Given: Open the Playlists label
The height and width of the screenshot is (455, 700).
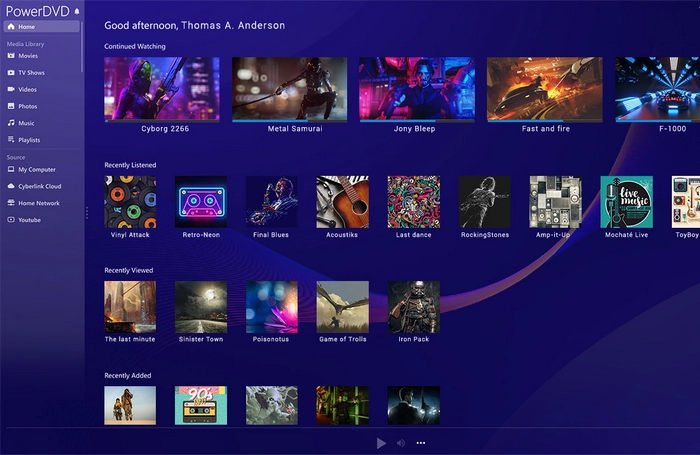Looking at the screenshot, I should (x=29, y=140).
